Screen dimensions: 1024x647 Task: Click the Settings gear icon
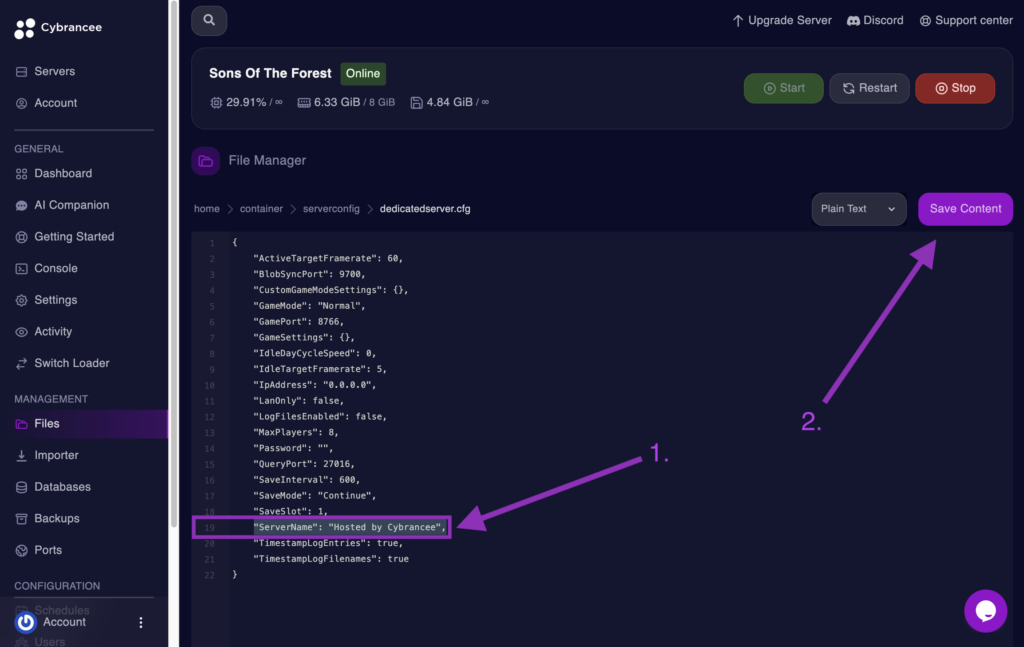click(22, 300)
